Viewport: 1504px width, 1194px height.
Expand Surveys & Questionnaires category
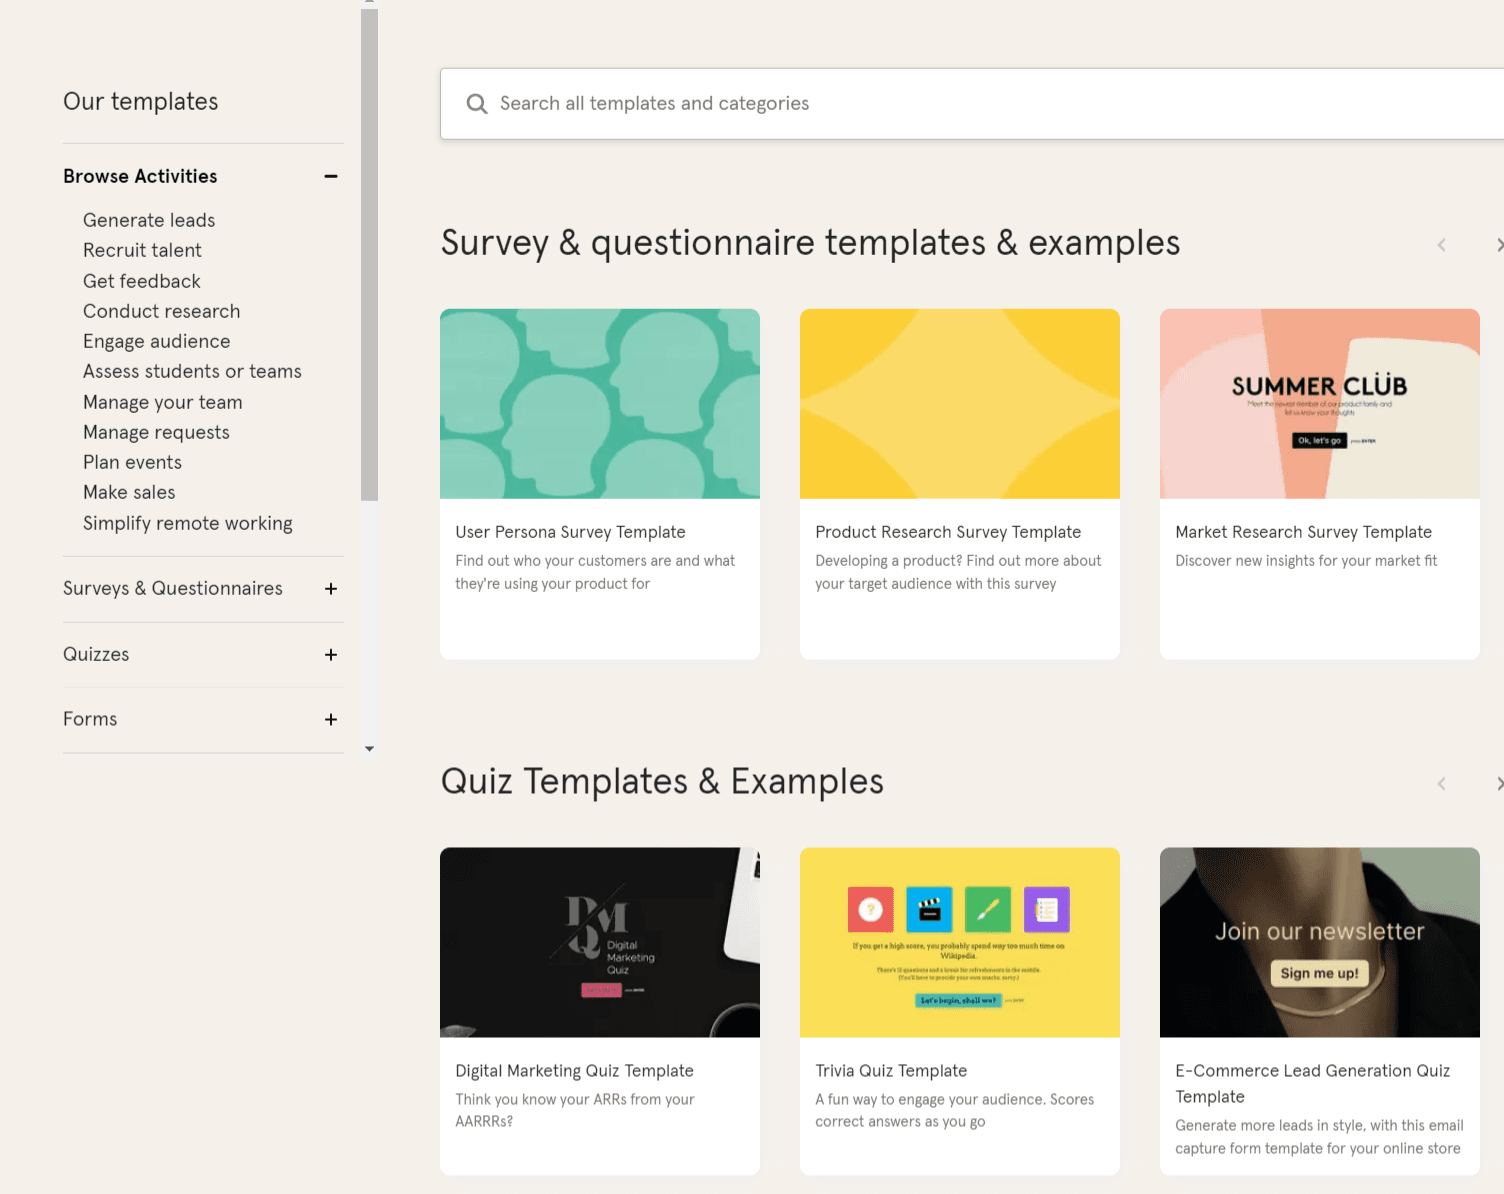330,589
